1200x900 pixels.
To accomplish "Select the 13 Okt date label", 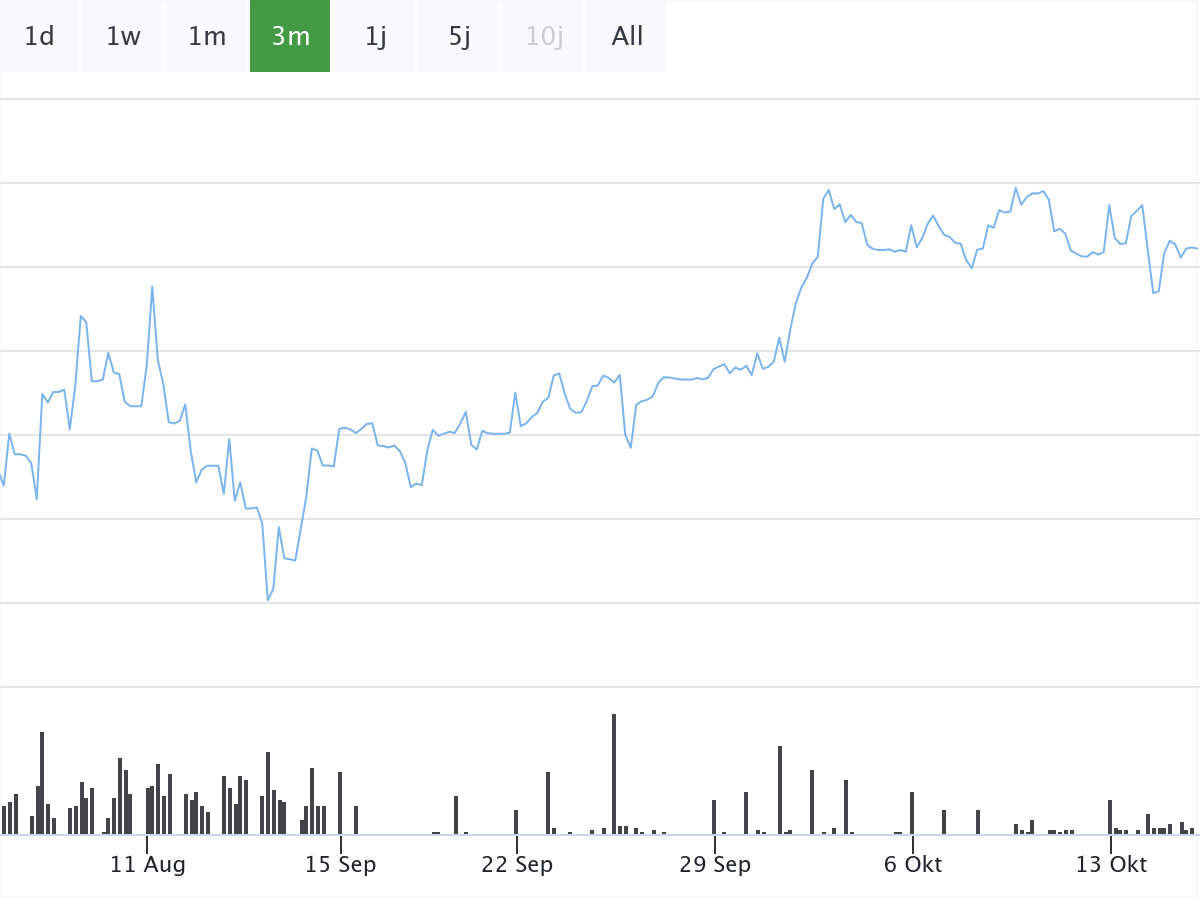I will (1111, 865).
